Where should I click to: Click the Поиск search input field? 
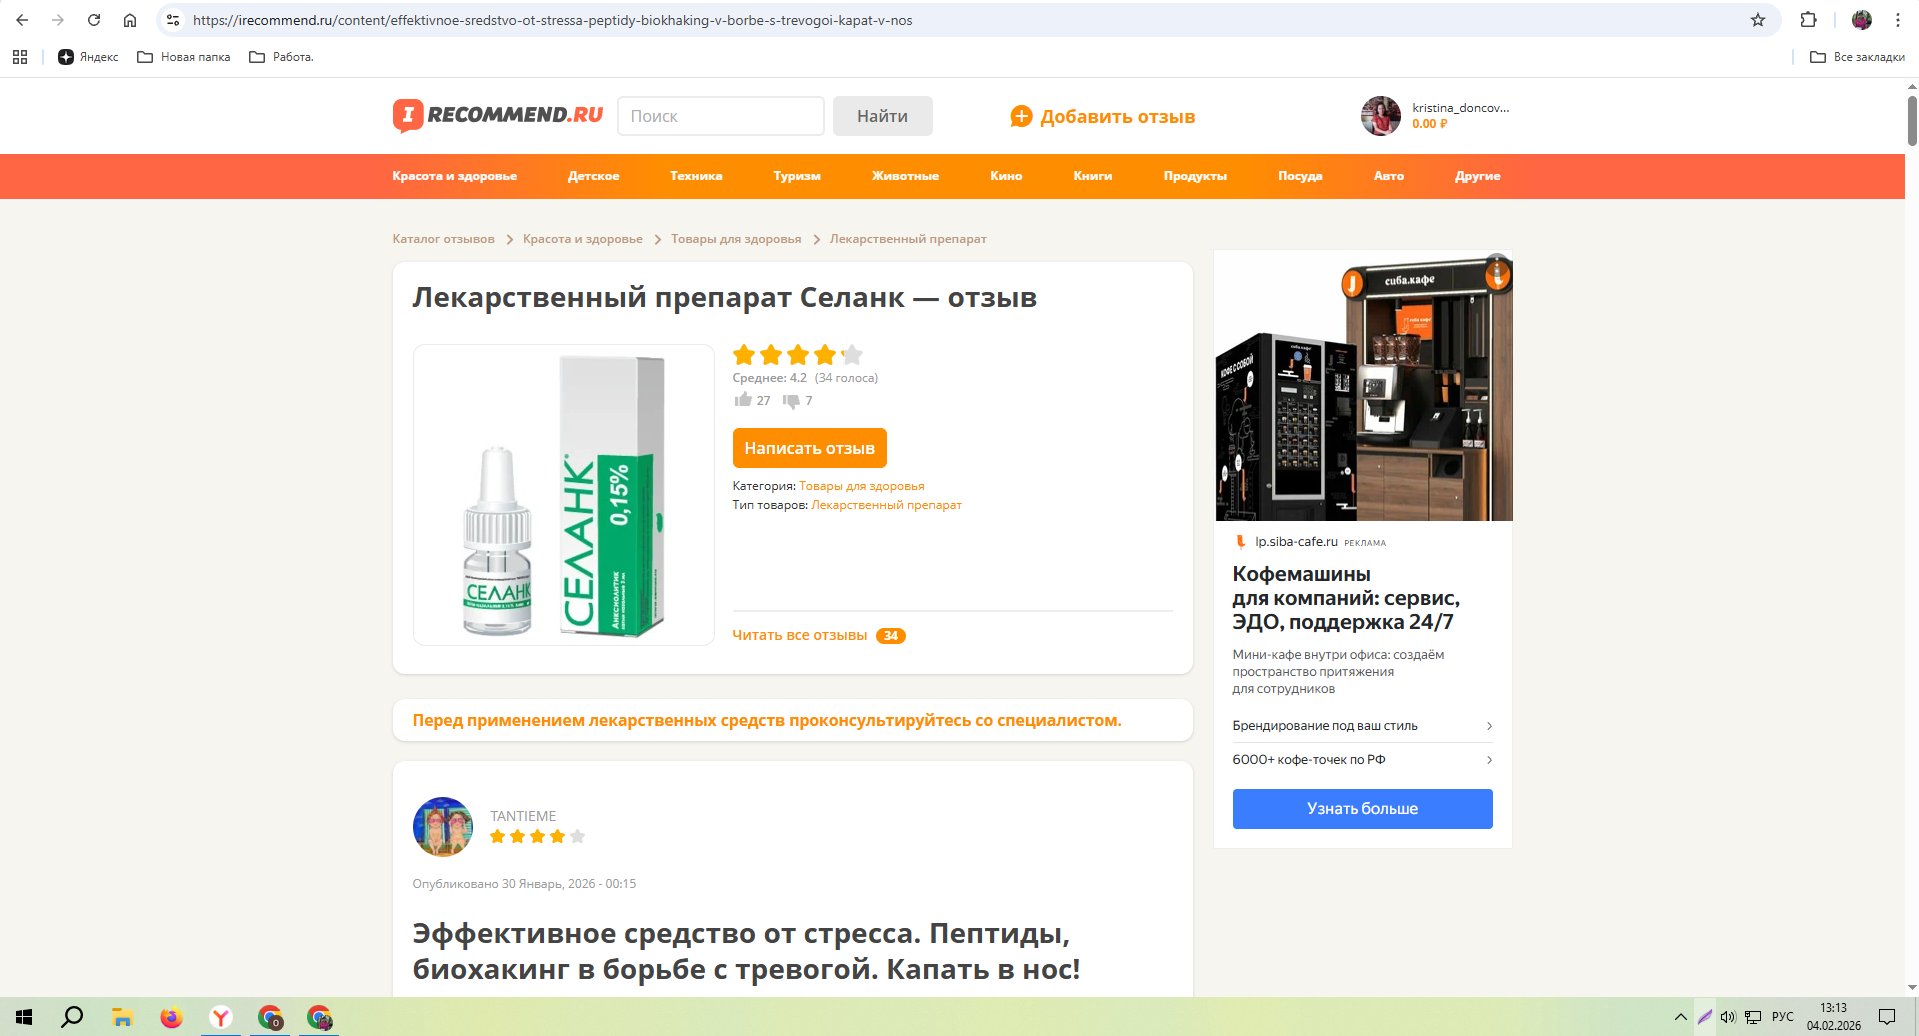(720, 116)
